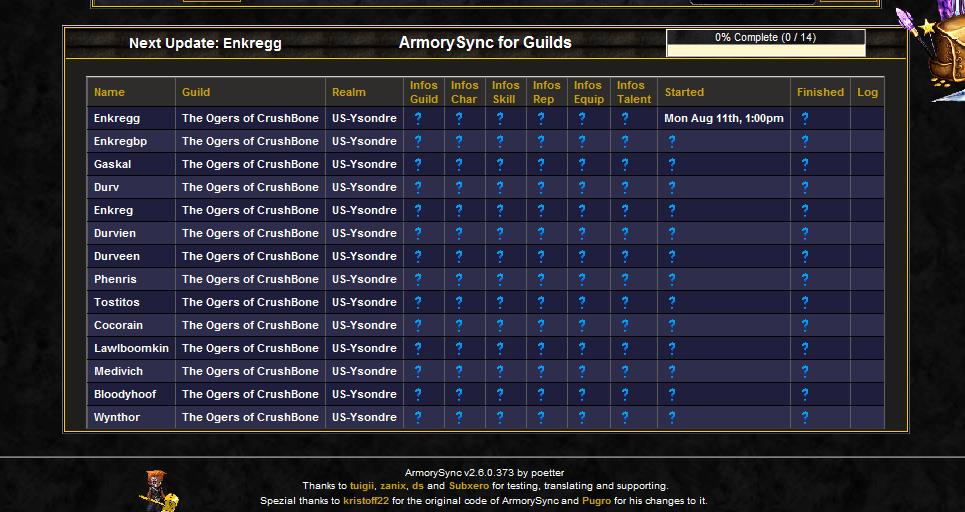Click the zanix credit link

[393, 486]
